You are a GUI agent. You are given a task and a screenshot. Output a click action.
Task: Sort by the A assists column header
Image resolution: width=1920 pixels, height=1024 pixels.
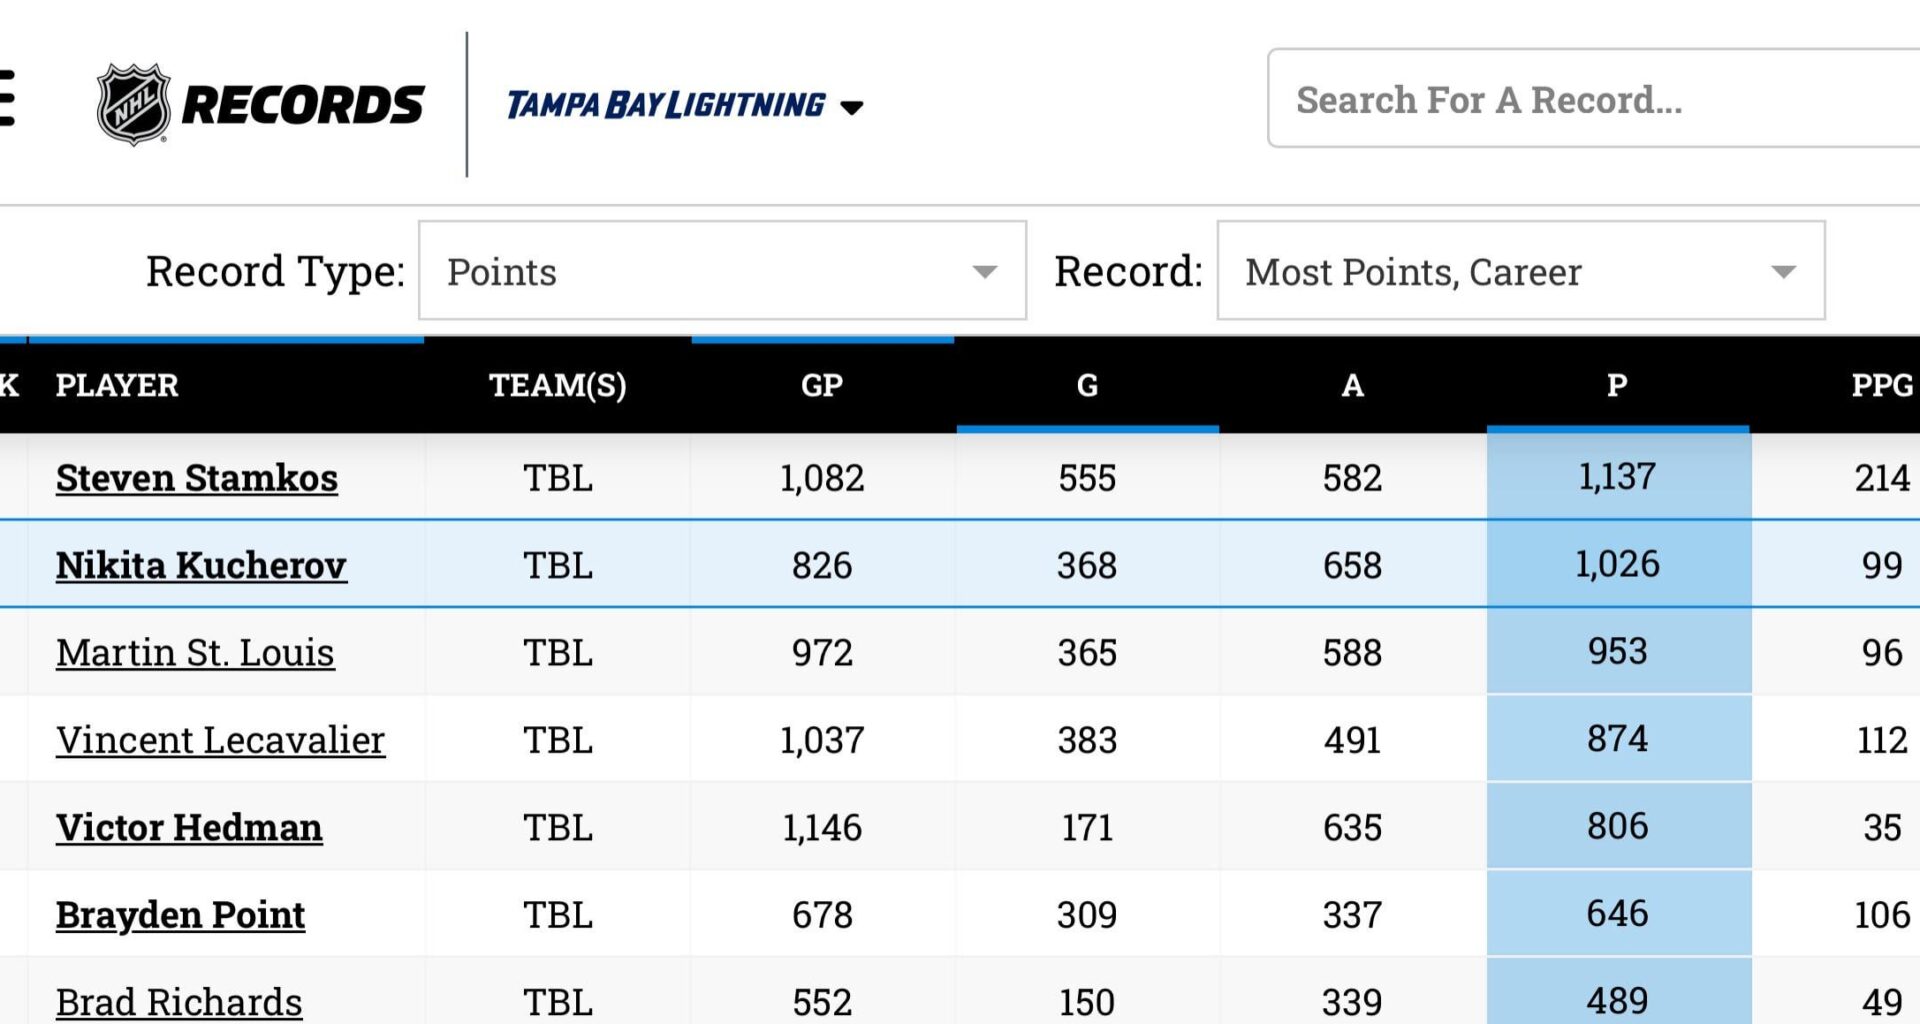(1352, 385)
